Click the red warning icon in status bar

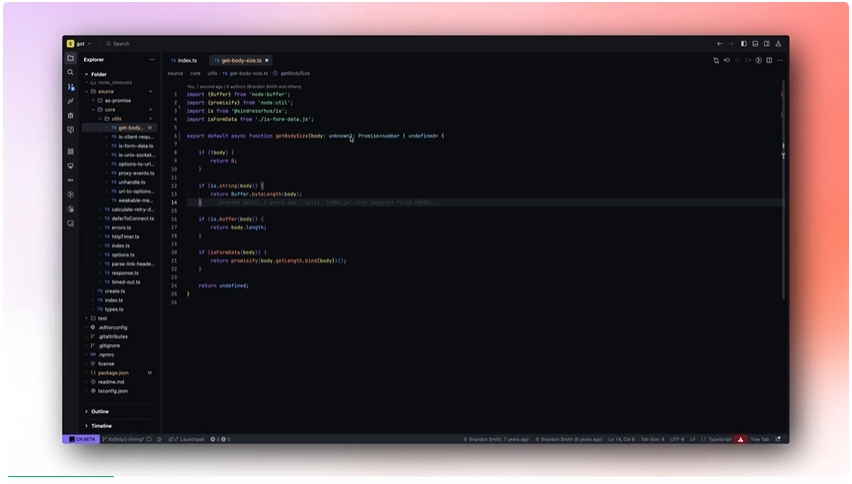coord(740,439)
